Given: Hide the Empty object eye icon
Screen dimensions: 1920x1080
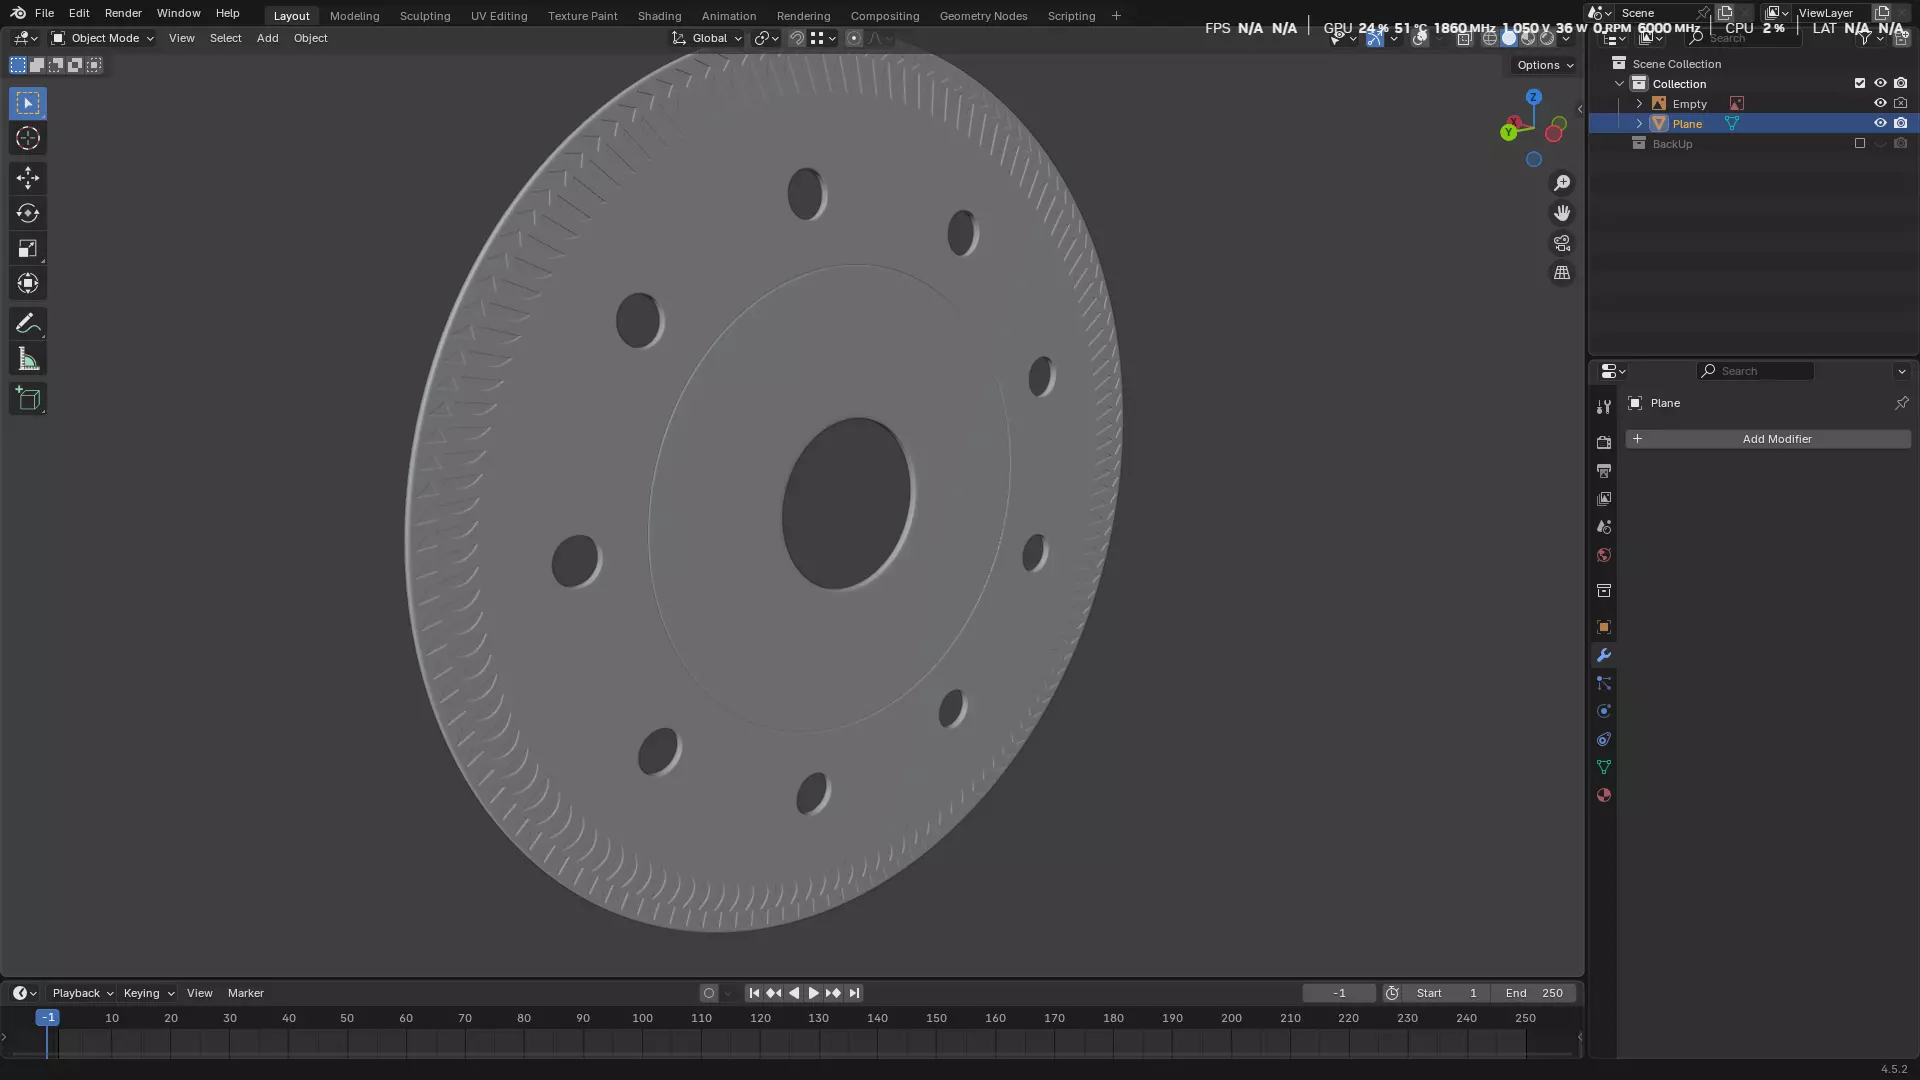Looking at the screenshot, I should coord(1880,103).
